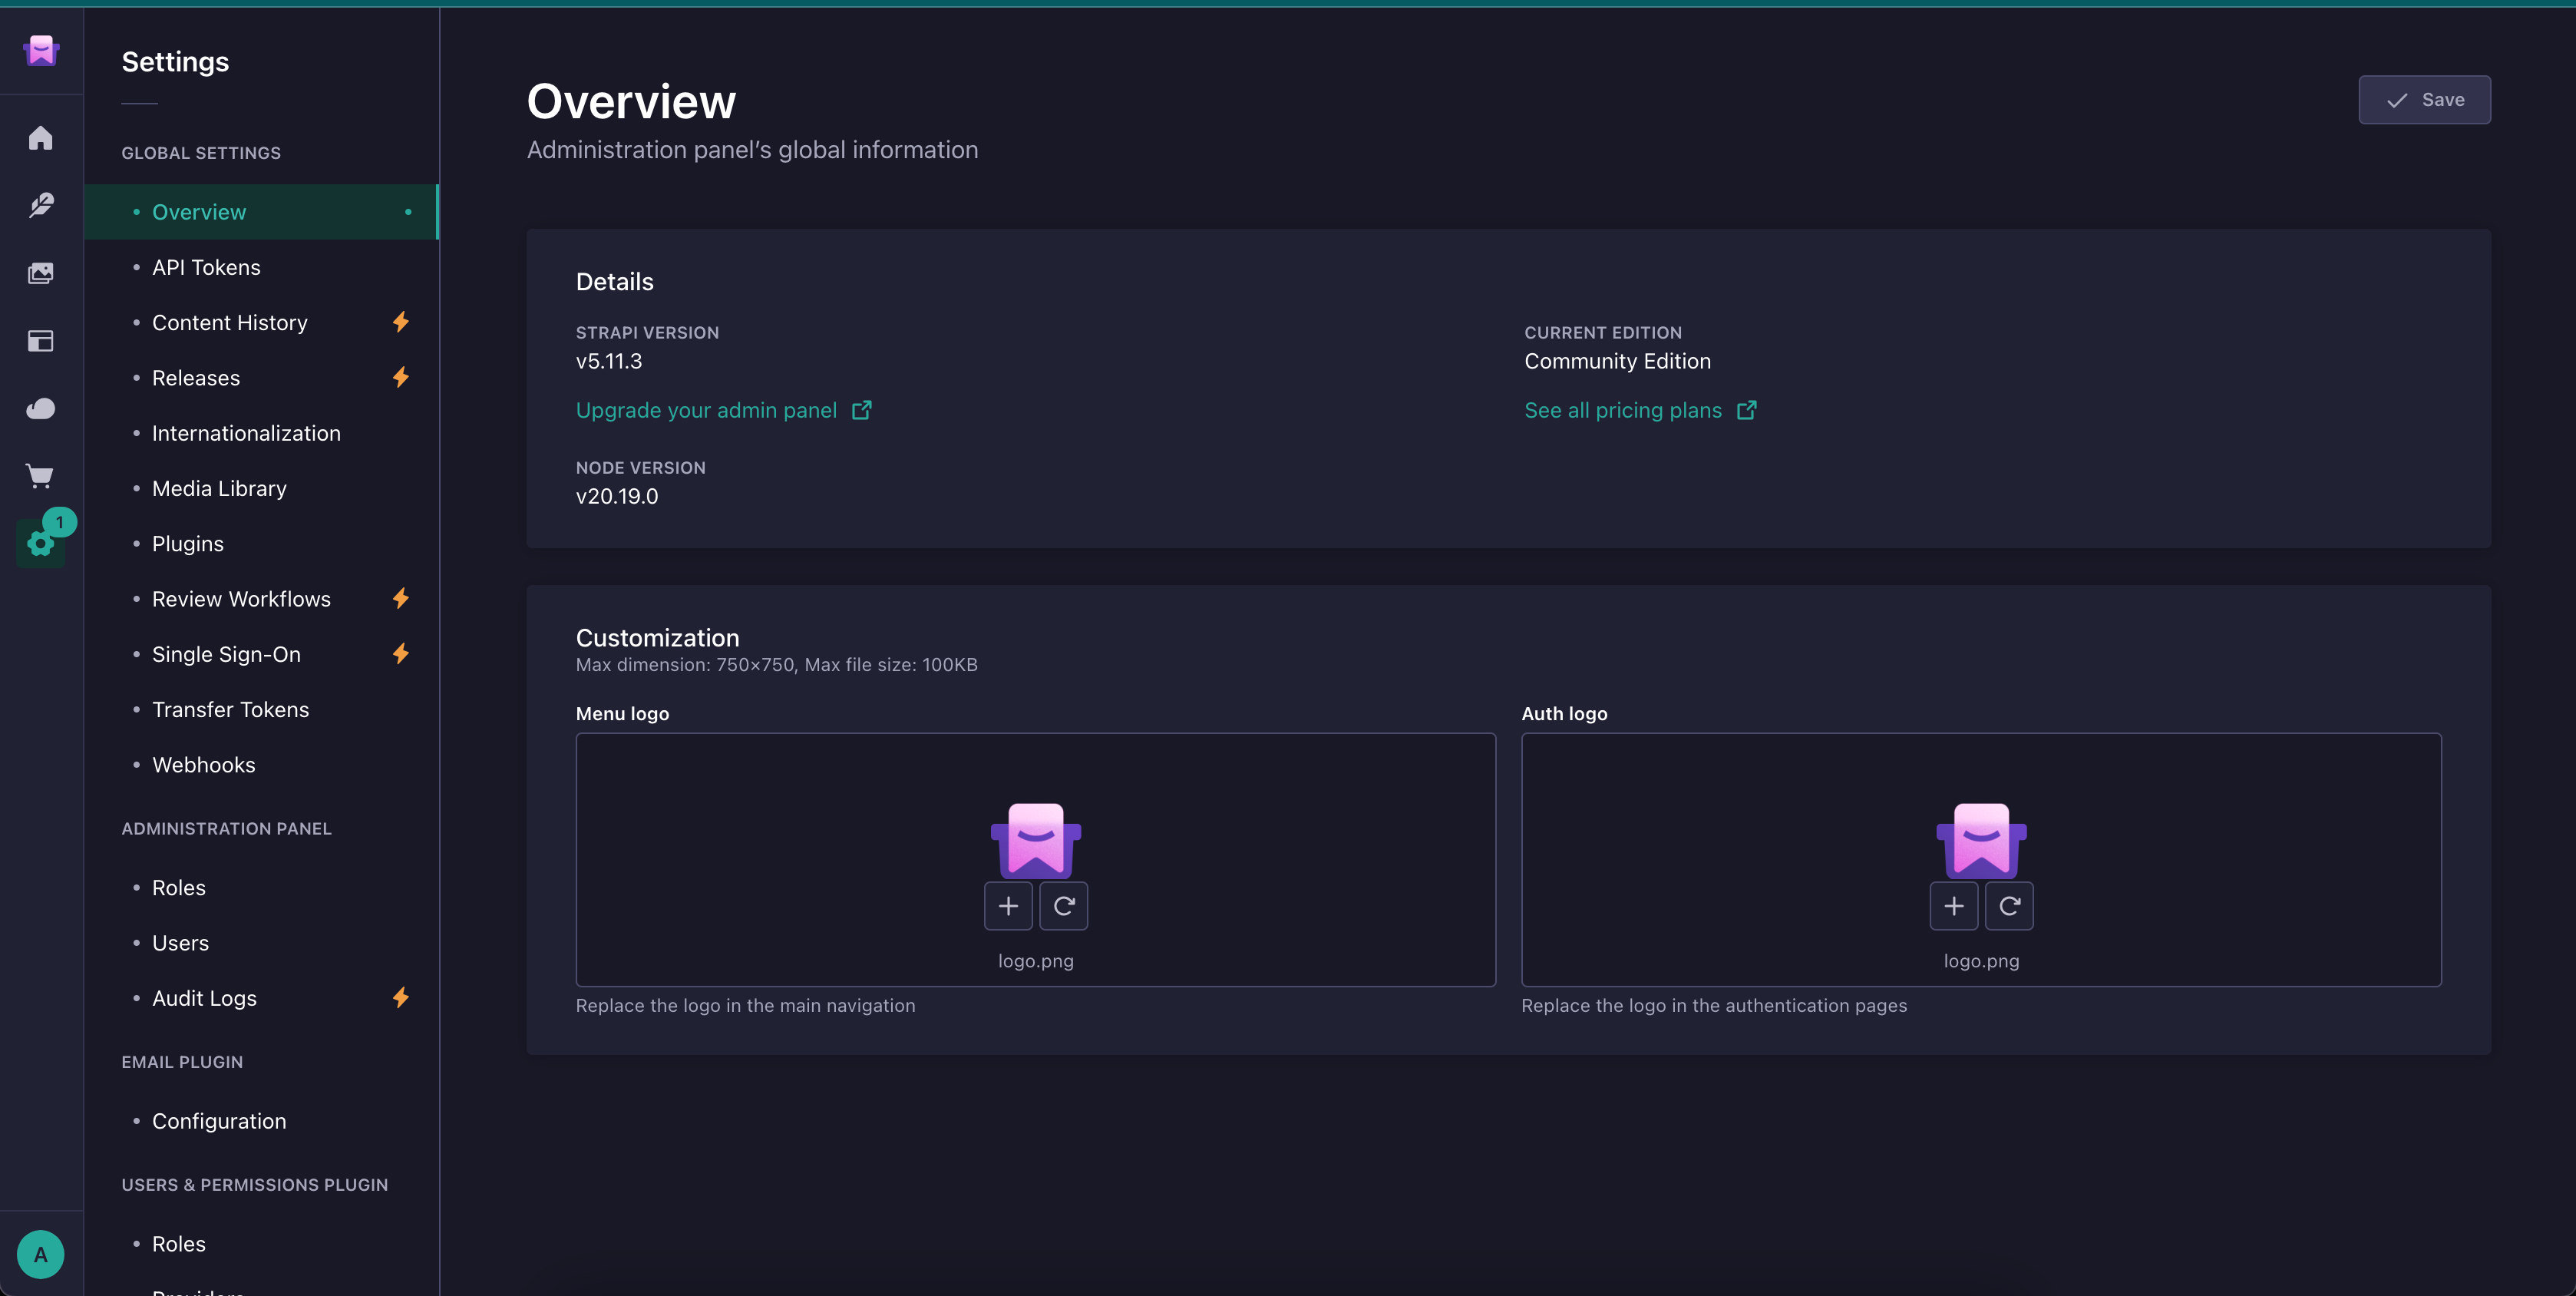Open the Marketplace cart icon
The width and height of the screenshot is (2576, 1296).
(x=41, y=476)
